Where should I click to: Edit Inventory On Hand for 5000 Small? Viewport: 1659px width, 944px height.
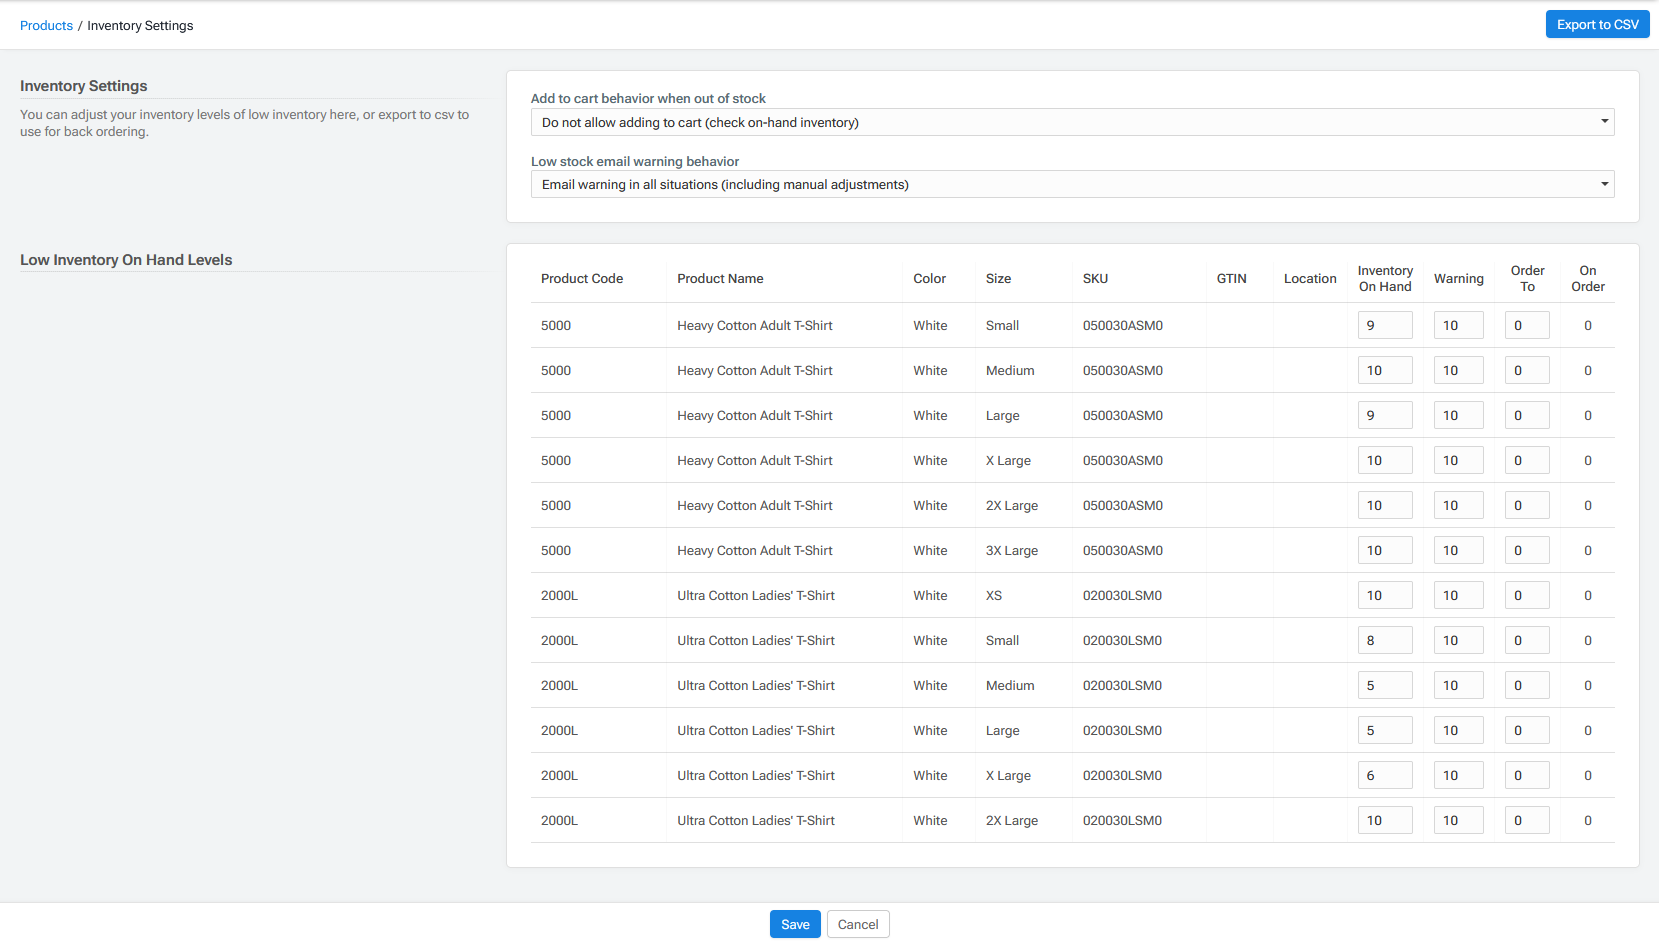tap(1384, 326)
